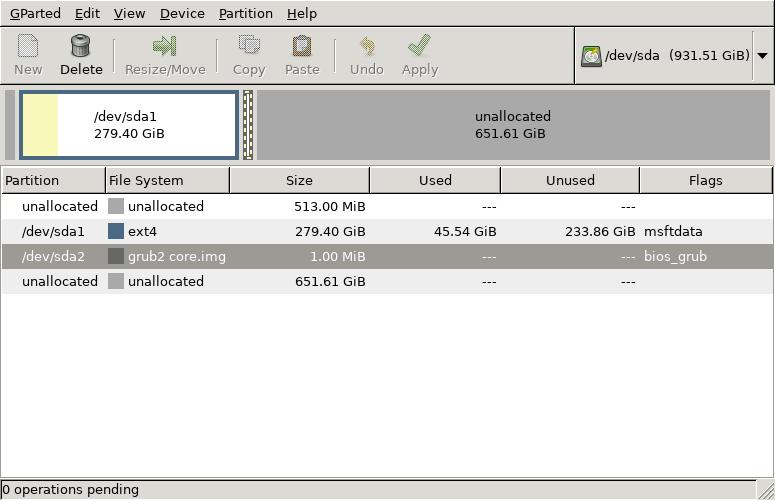775x500 pixels.
Task: Click the gray swatch in 651.61 GiB row
Action: 116,281
